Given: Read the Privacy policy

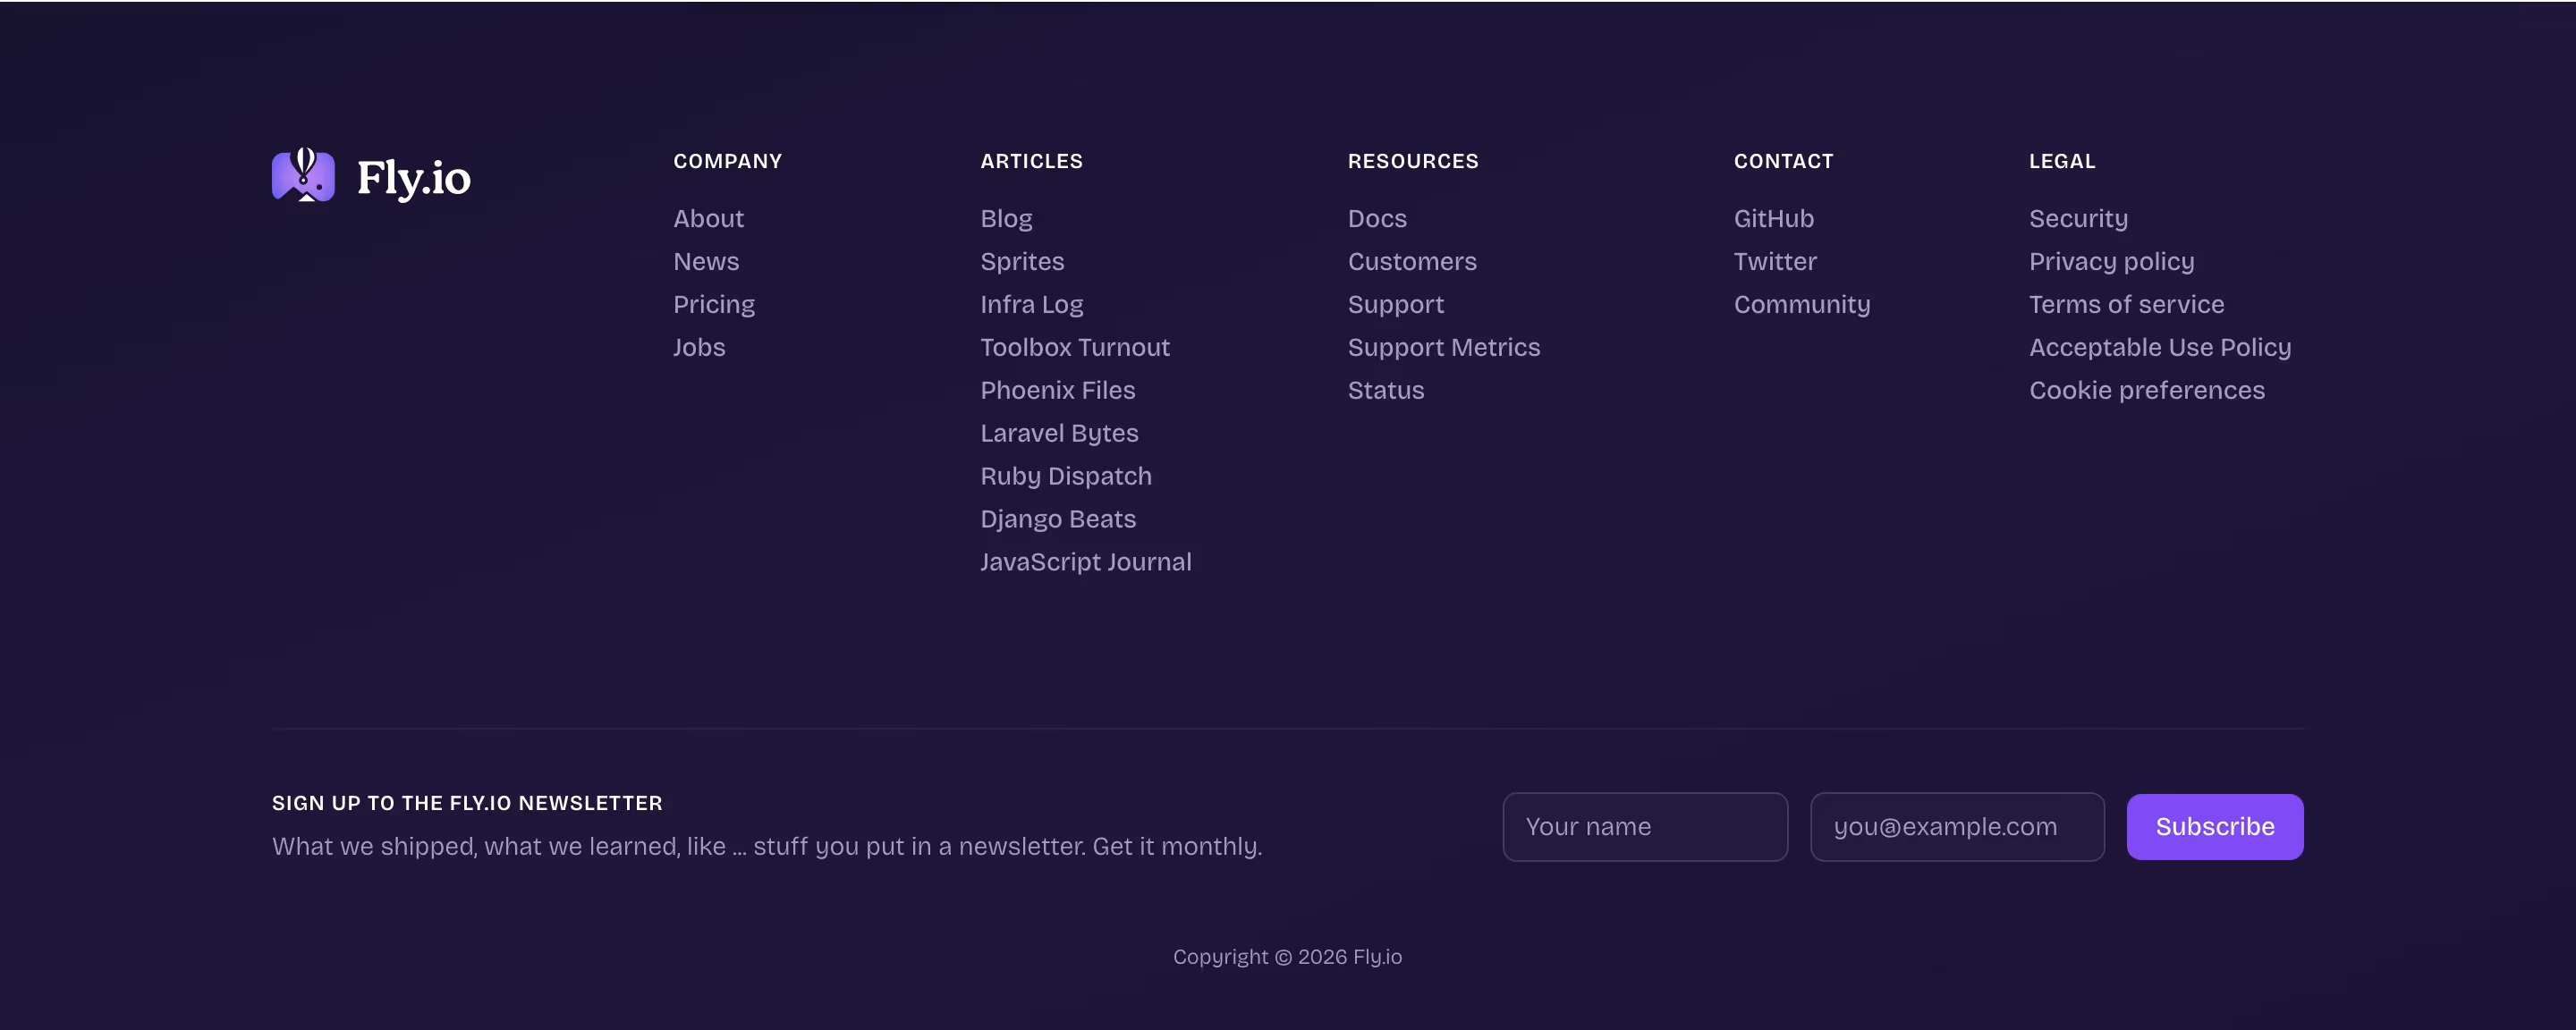Looking at the screenshot, I should tap(2112, 261).
